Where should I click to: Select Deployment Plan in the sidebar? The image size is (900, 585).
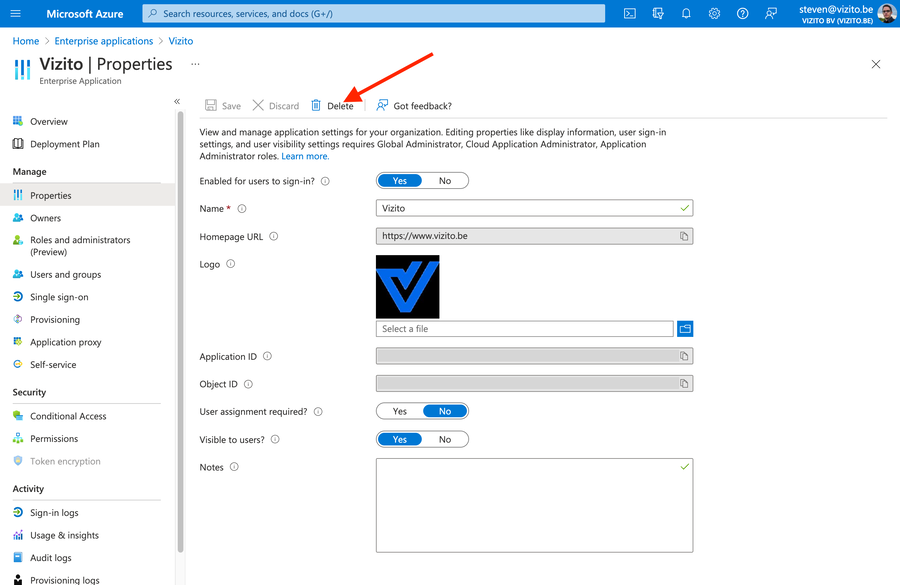click(63, 143)
